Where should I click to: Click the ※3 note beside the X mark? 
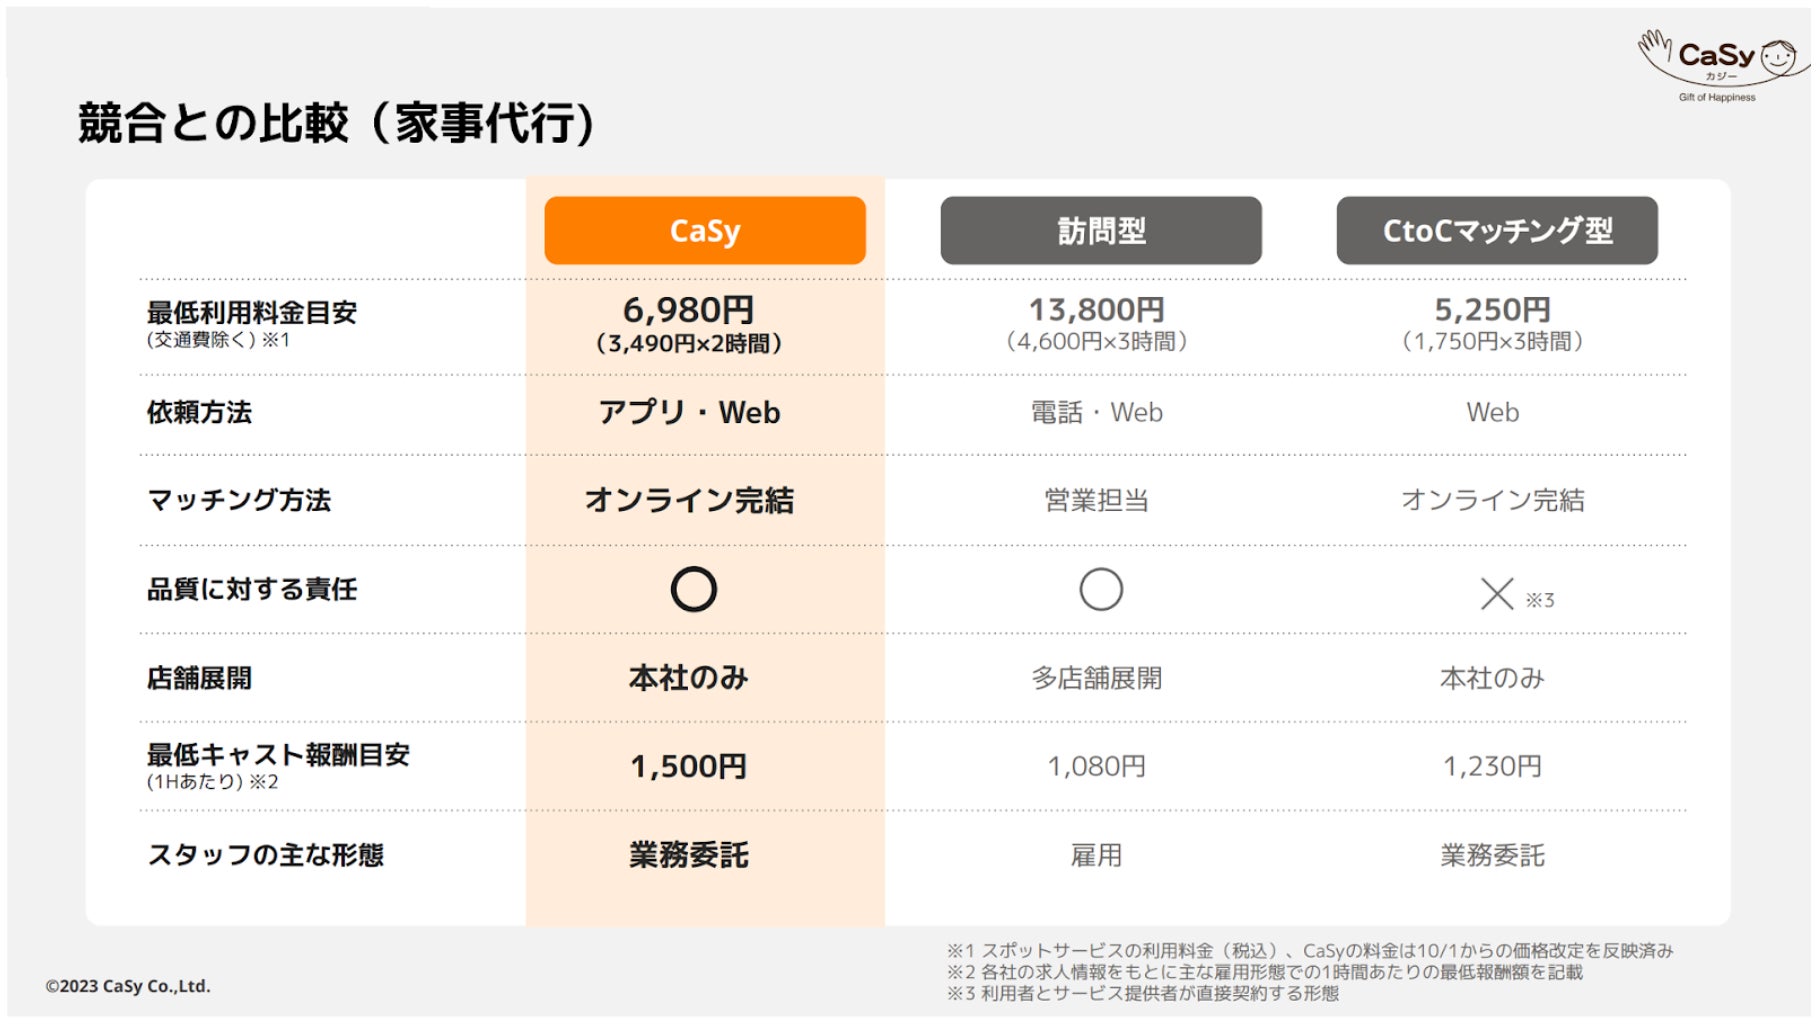[x=1539, y=600]
